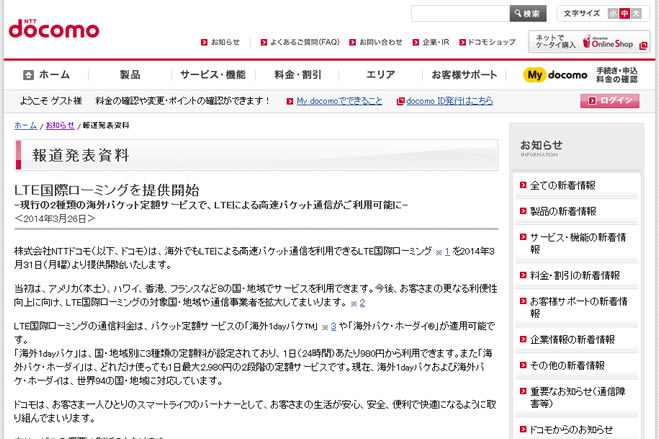This screenshot has height=439, width=659.
Task: Set font size to large 大
Action: coord(636,13)
